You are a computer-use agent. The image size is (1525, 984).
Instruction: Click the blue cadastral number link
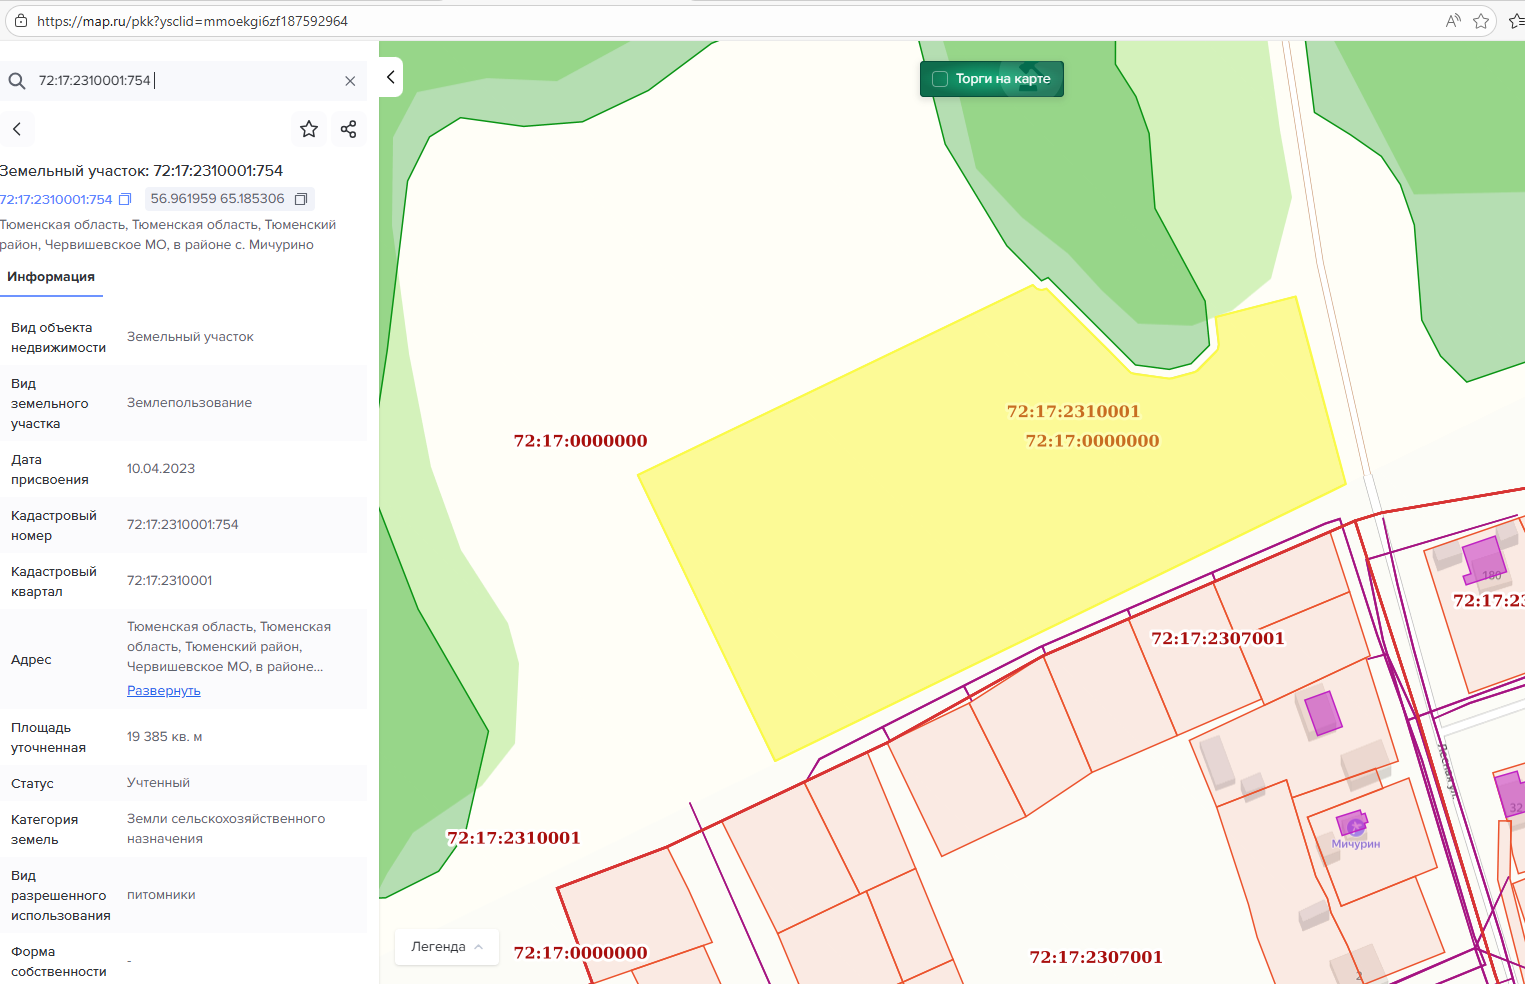56,199
